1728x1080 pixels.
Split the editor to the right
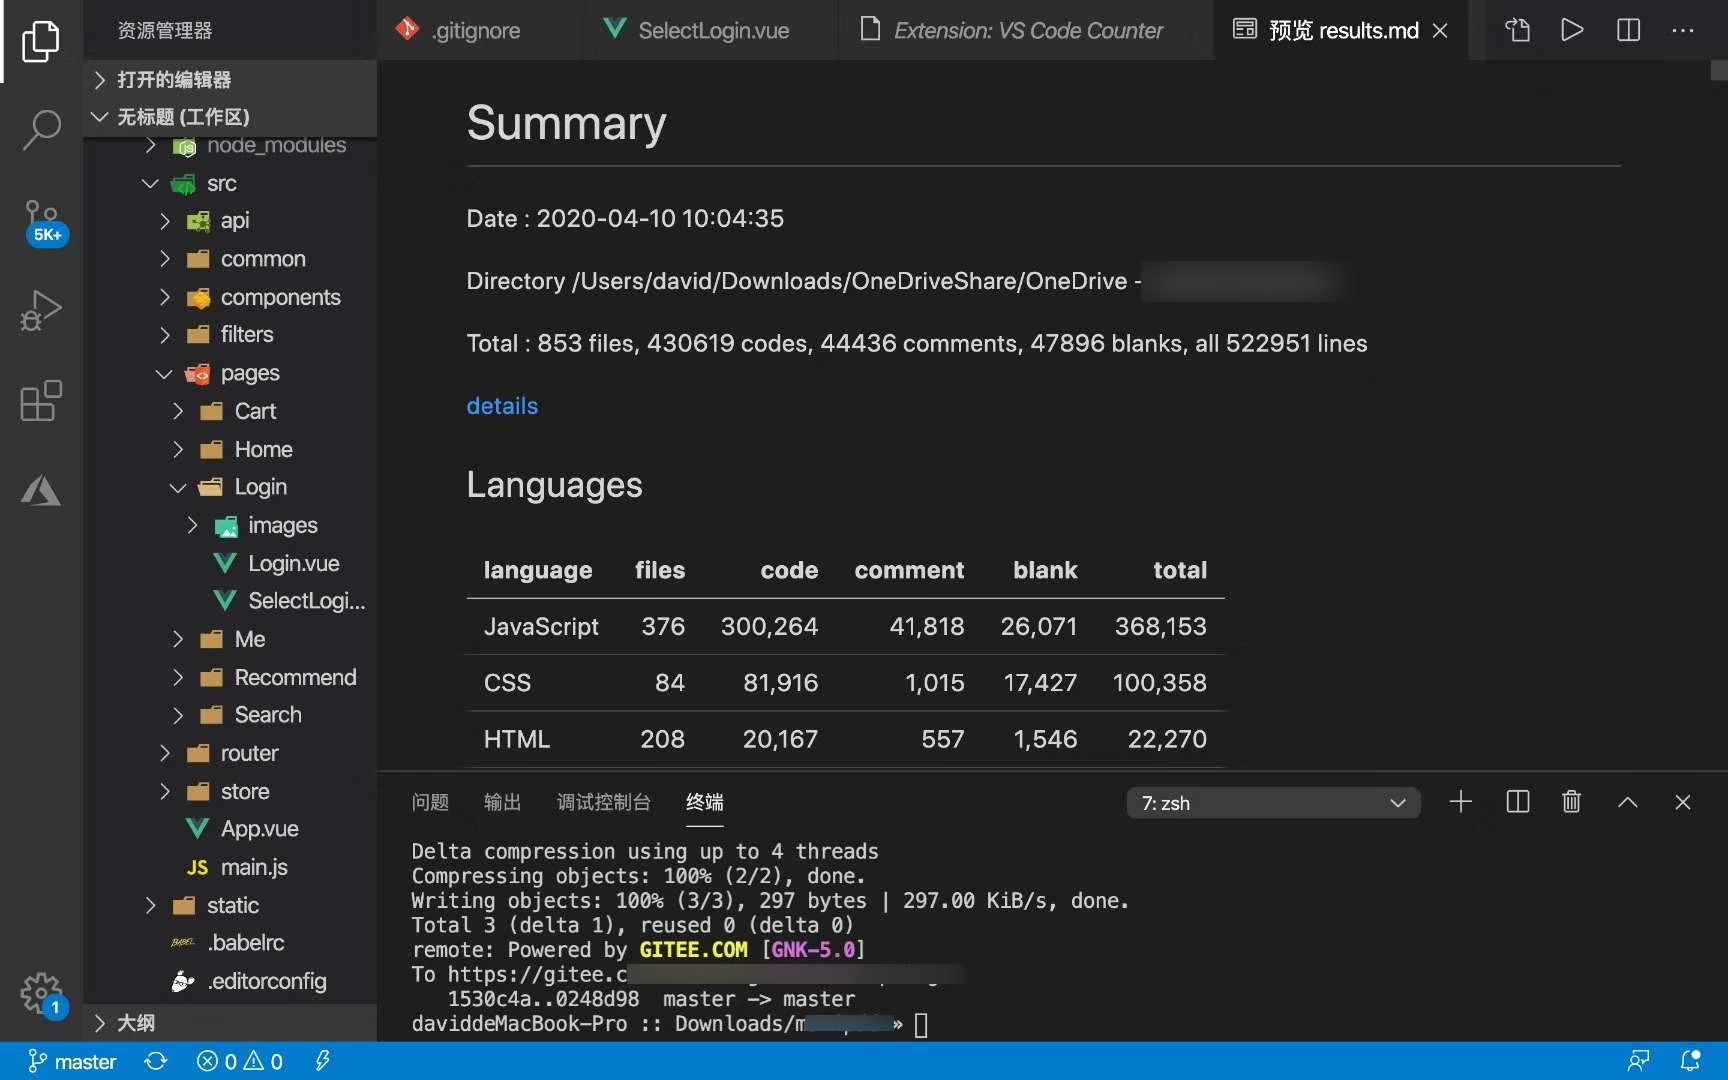[x=1628, y=30]
